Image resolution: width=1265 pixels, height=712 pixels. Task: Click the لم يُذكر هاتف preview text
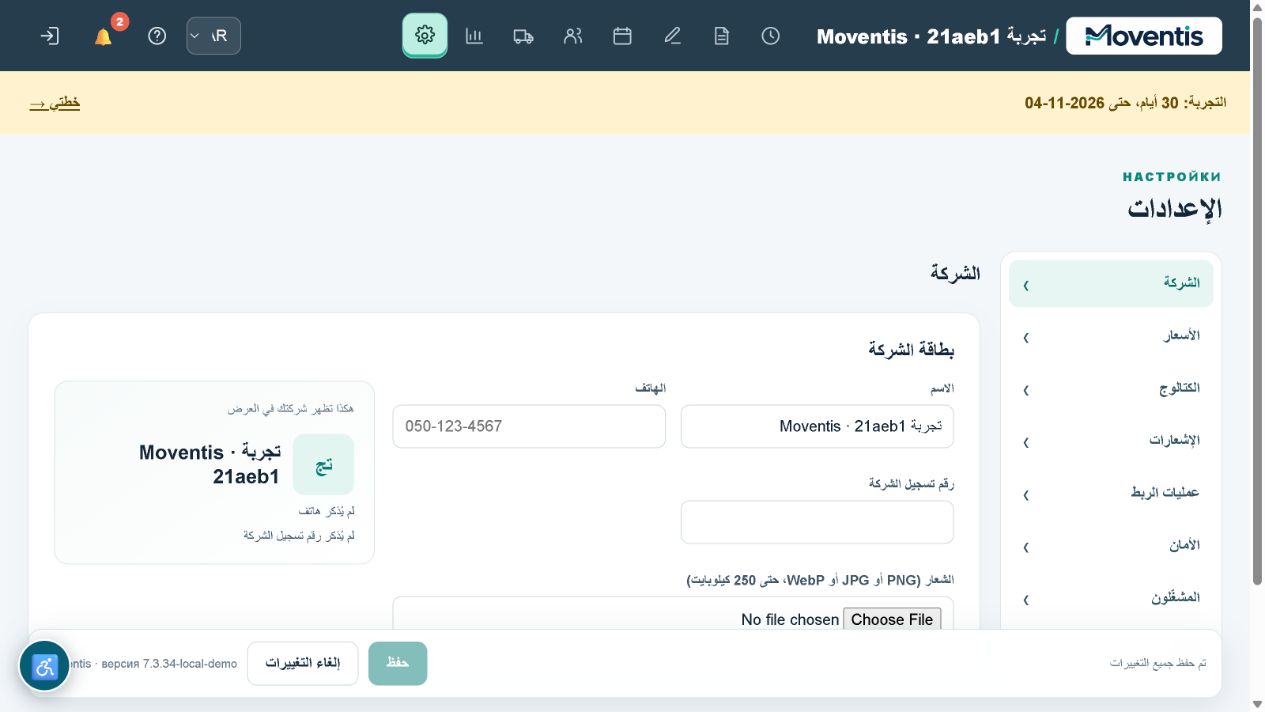(x=326, y=511)
